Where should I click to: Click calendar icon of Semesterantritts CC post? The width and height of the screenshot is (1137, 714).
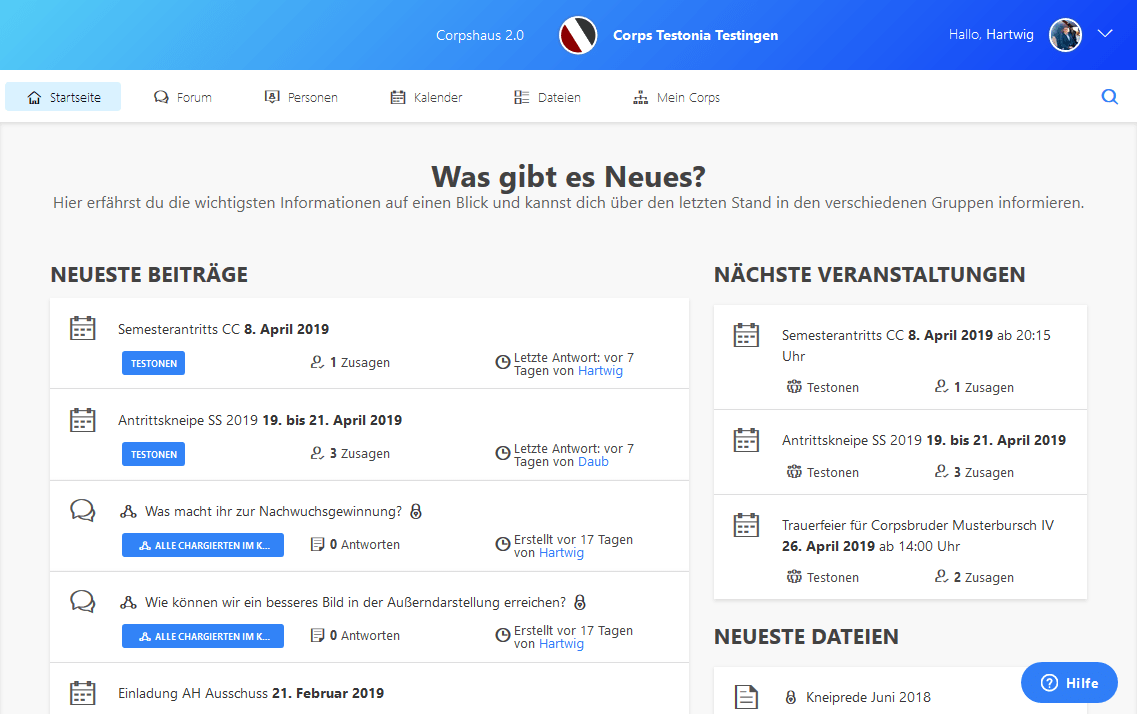[83, 328]
